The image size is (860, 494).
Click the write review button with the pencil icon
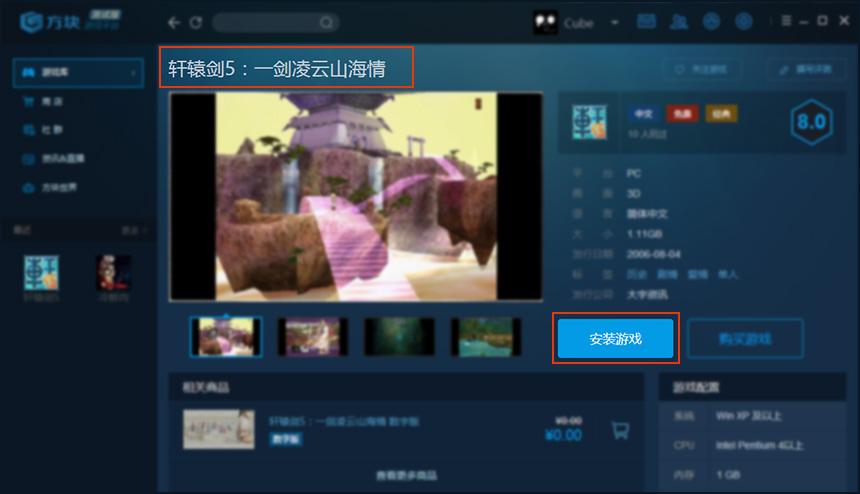click(x=806, y=70)
